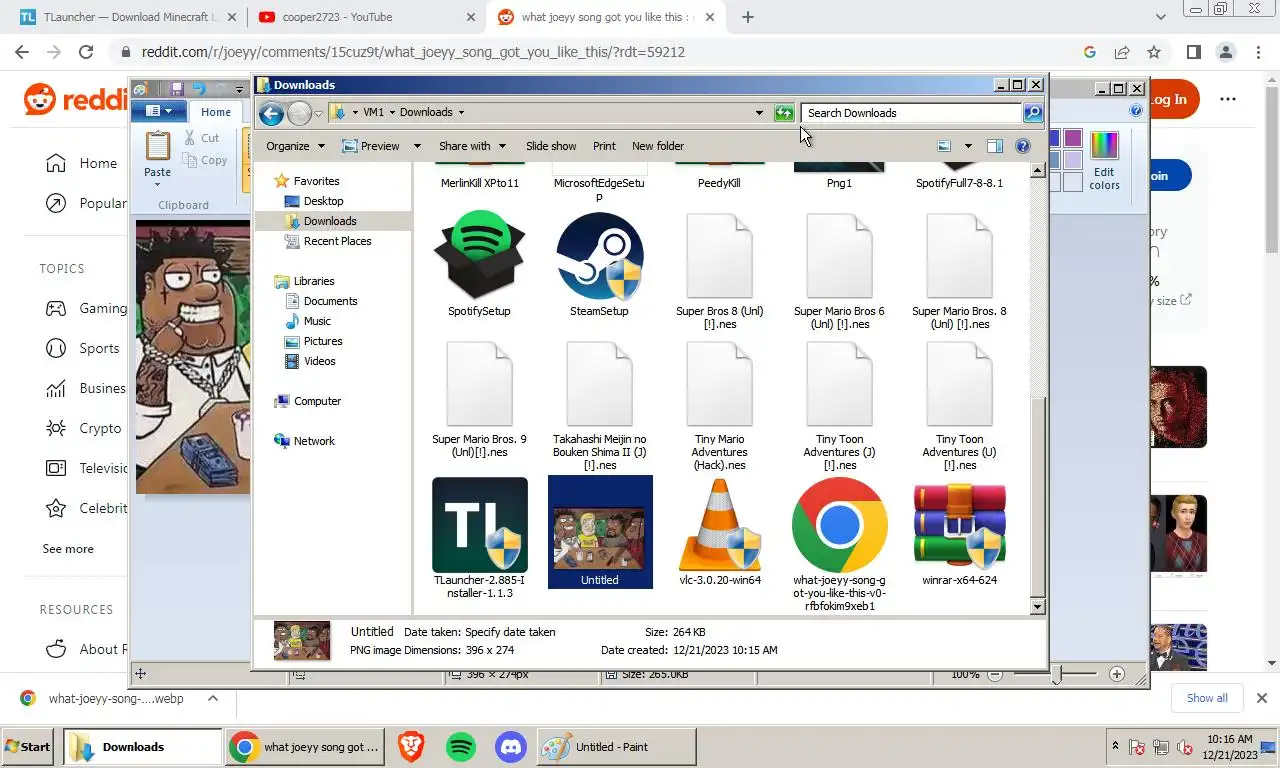Viewport: 1280px width, 768px height.
Task: Click the browser reload button
Action: 86,52
